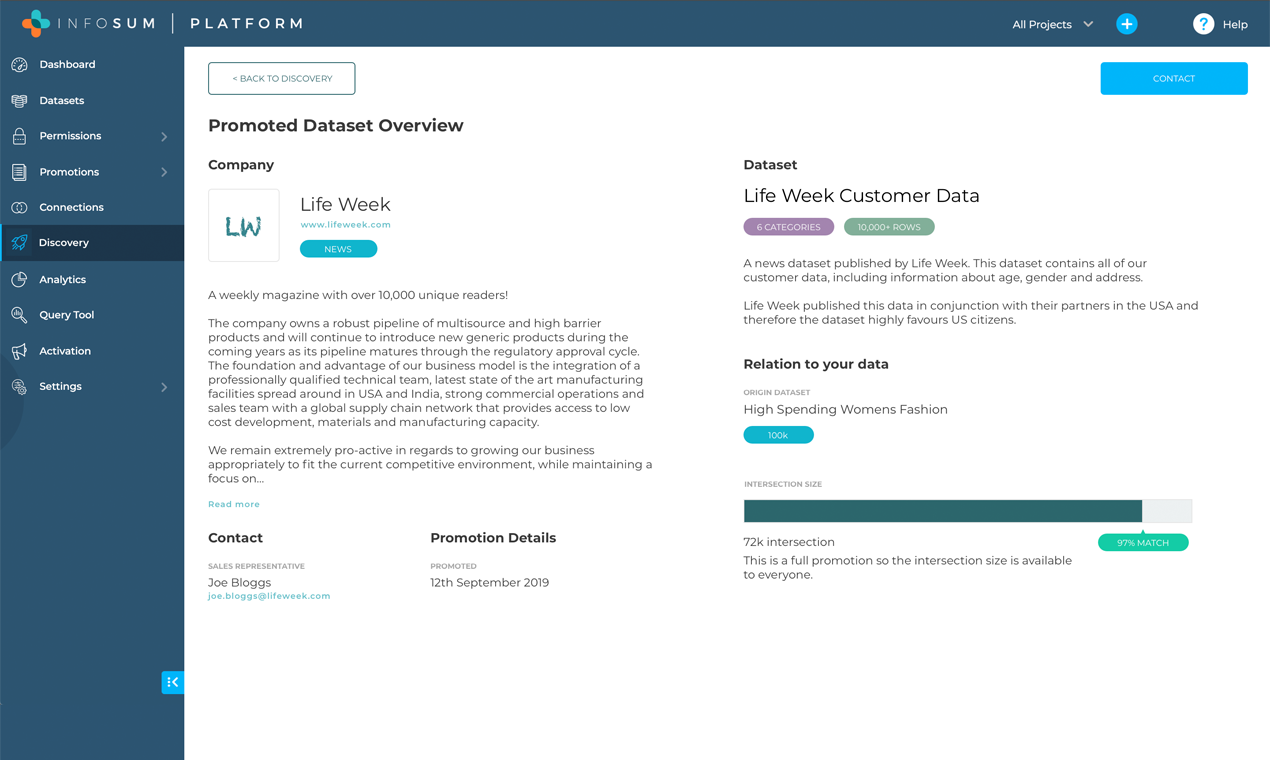Viewport: 1270px width, 760px height.
Task: Click the 97% Match badge
Action: (1143, 542)
